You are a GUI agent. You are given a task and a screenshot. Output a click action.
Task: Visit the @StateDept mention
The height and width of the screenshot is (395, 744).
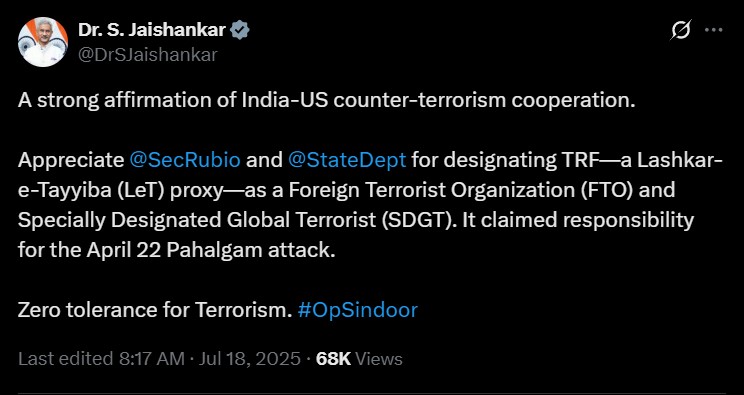(x=347, y=160)
